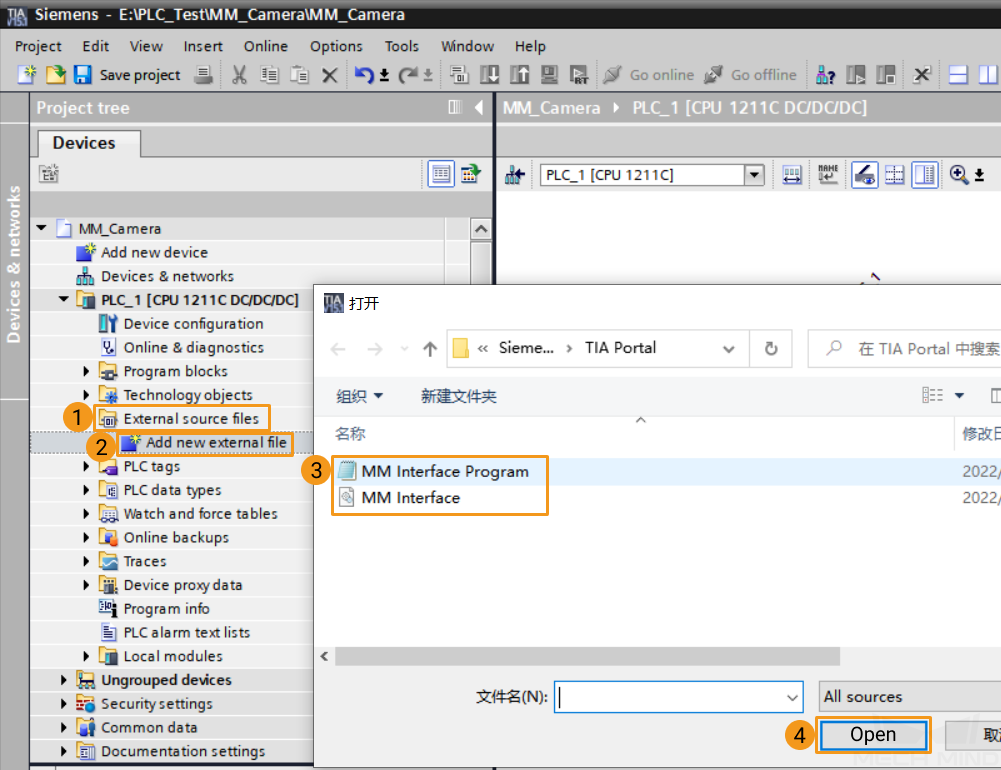The height and width of the screenshot is (770, 1001).
Task: Open Devices & networks tree item
Action: [167, 276]
